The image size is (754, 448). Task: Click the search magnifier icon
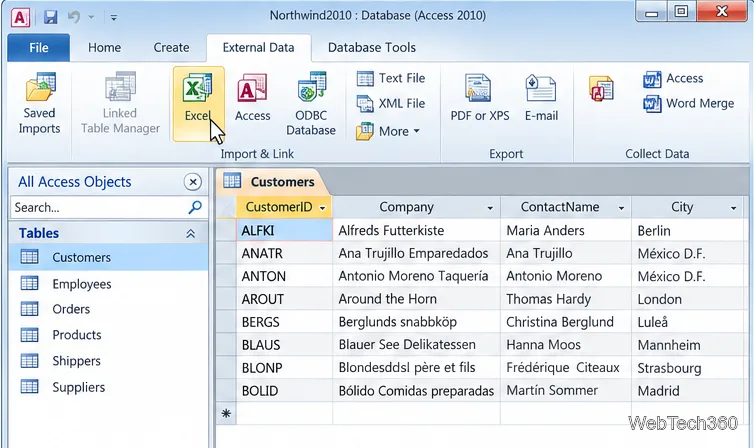pos(195,207)
